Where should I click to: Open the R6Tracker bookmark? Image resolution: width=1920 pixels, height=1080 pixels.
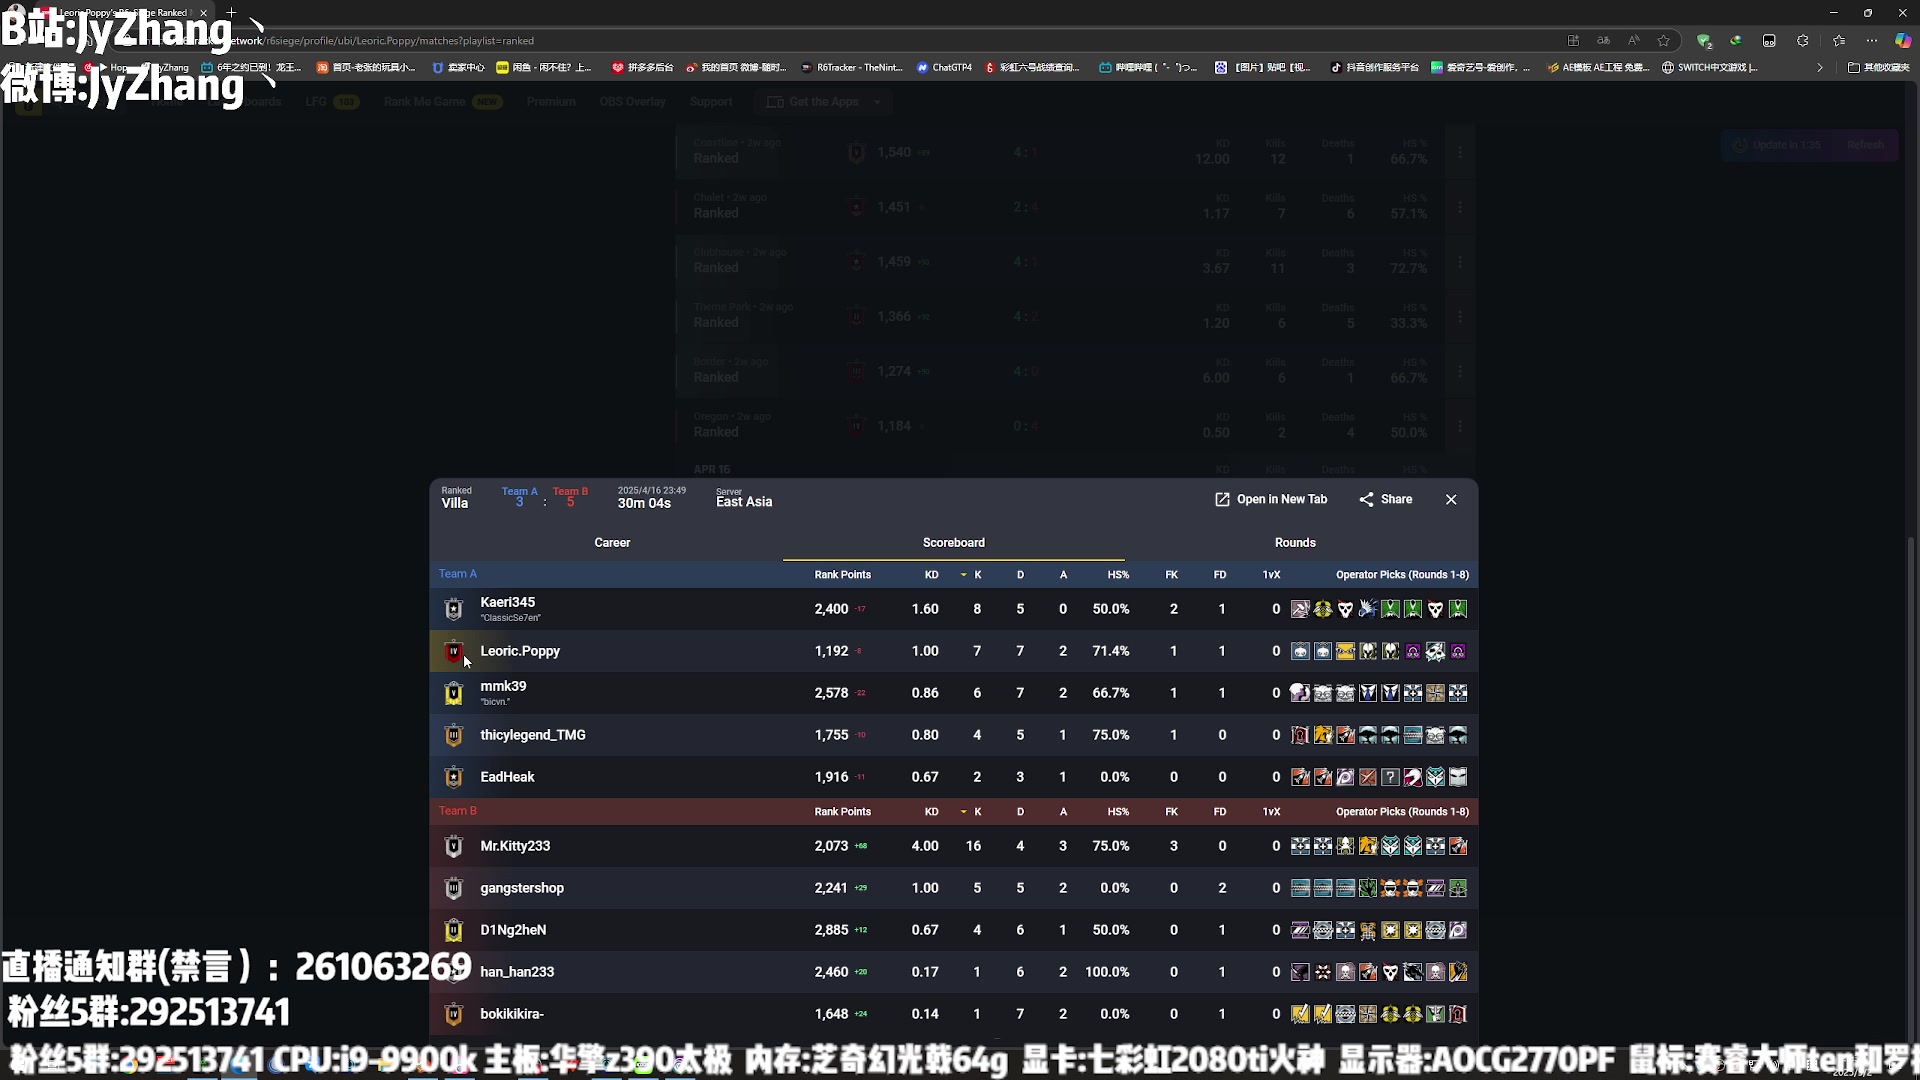pos(851,68)
